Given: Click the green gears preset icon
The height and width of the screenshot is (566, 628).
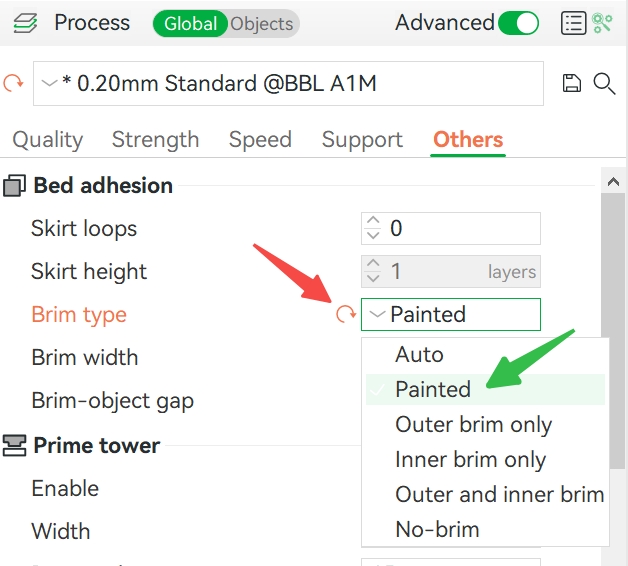Looking at the screenshot, I should 602,23.
